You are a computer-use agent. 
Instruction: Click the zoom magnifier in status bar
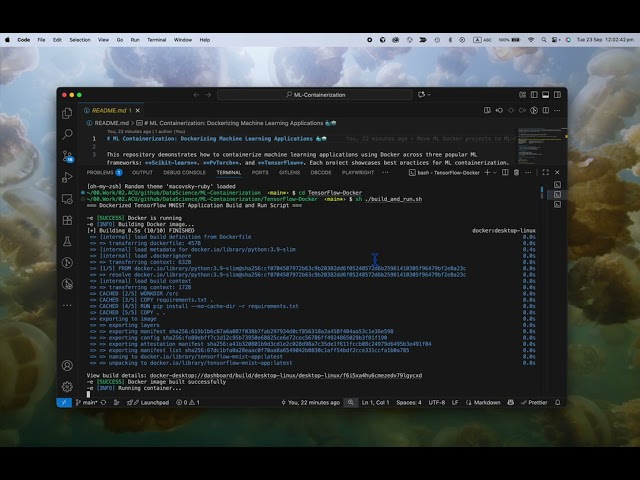pyautogui.click(x=351, y=402)
